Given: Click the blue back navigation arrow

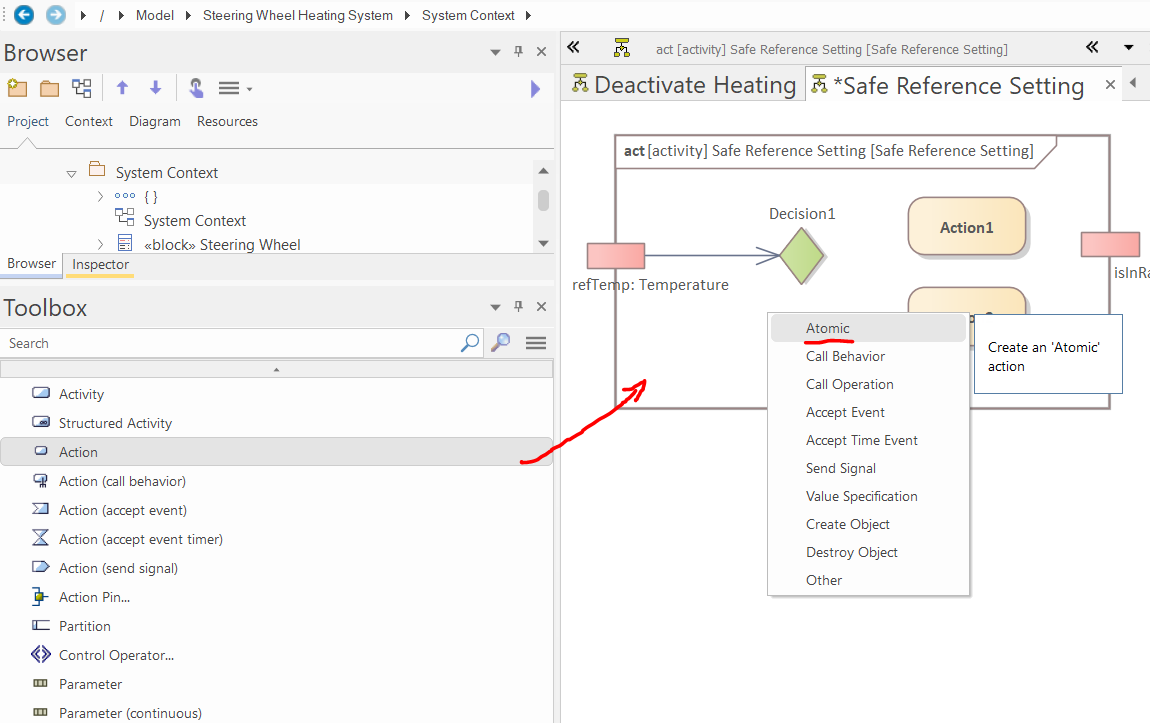Looking at the screenshot, I should pos(24,15).
